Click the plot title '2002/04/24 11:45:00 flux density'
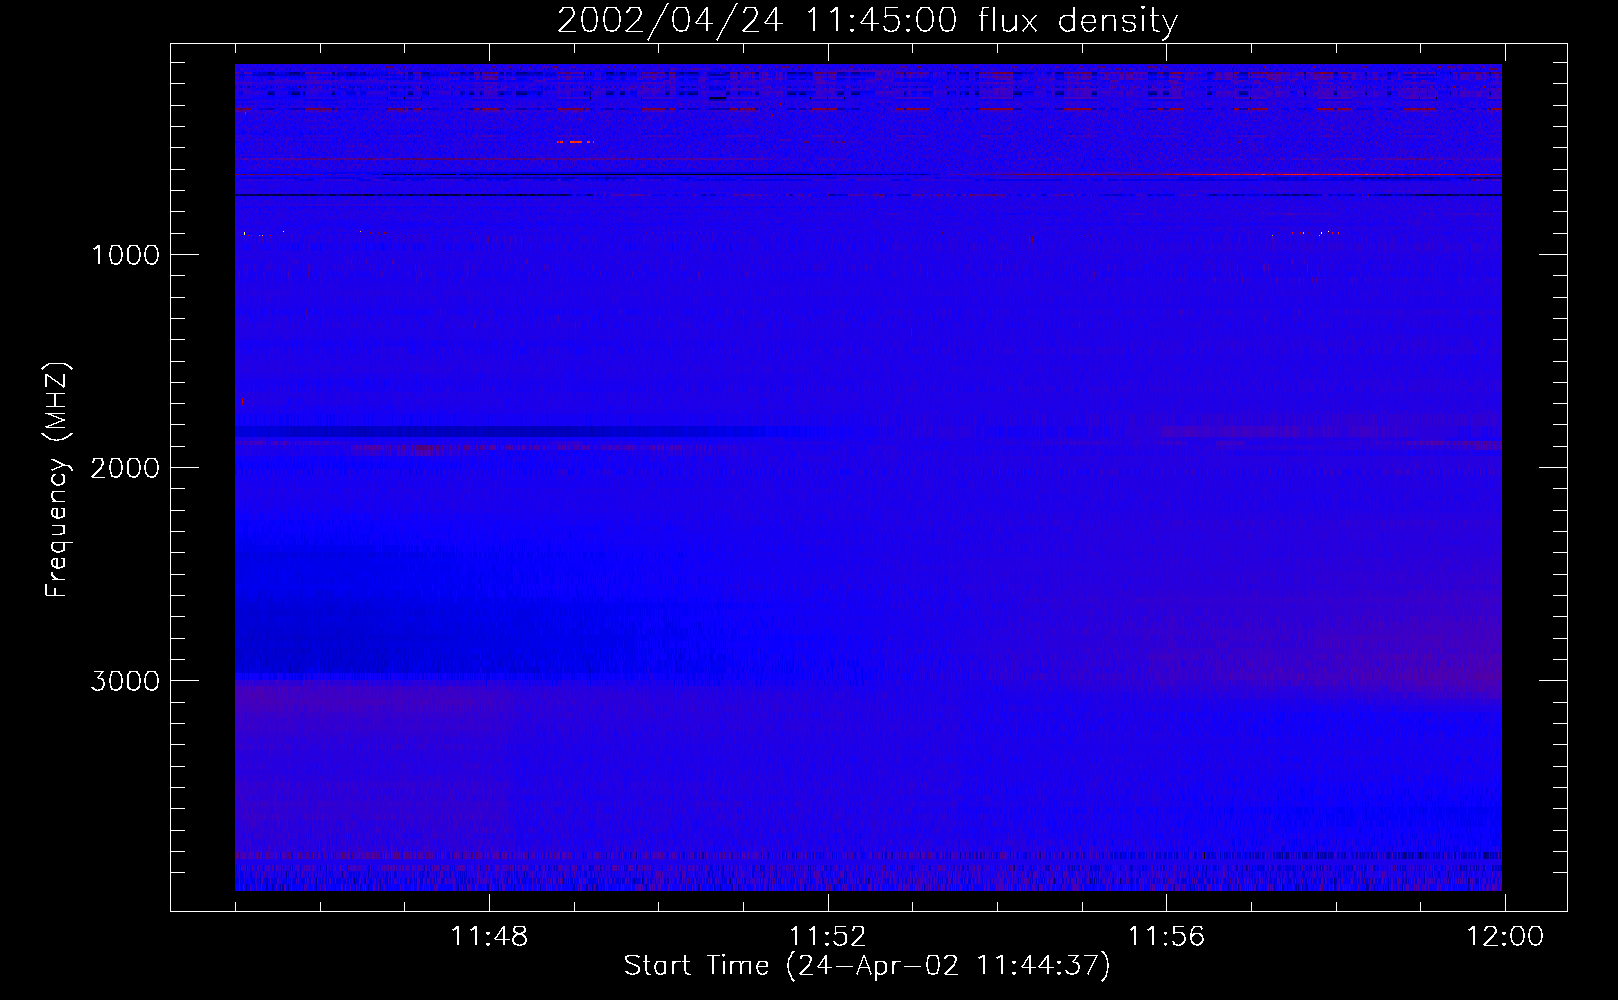The image size is (1618, 1000). [867, 21]
